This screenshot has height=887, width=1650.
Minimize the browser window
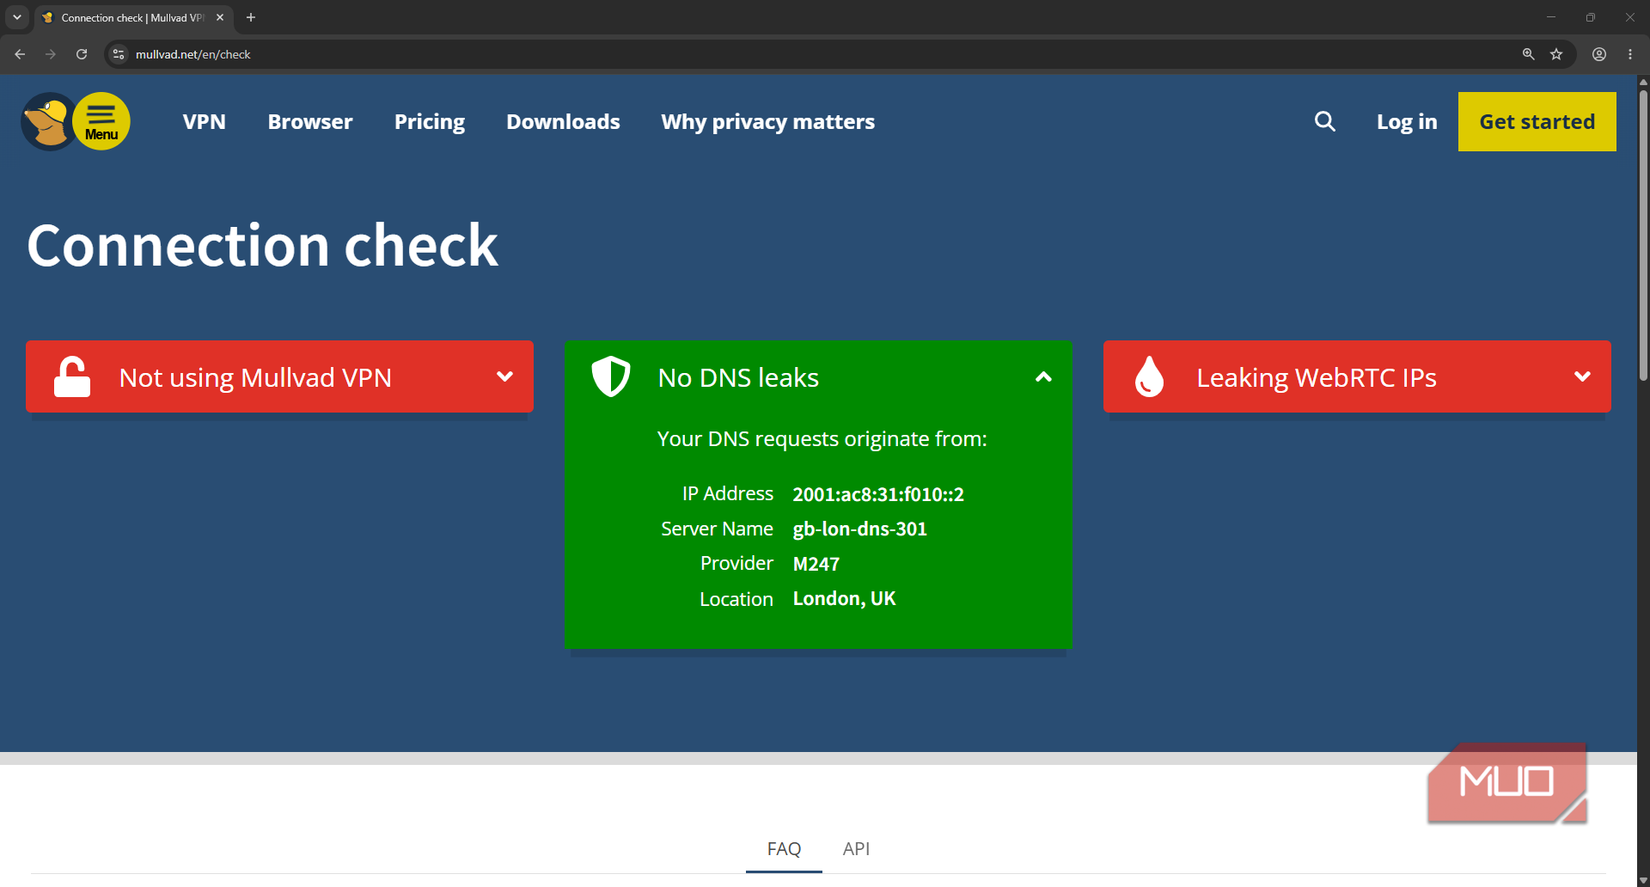(1551, 17)
